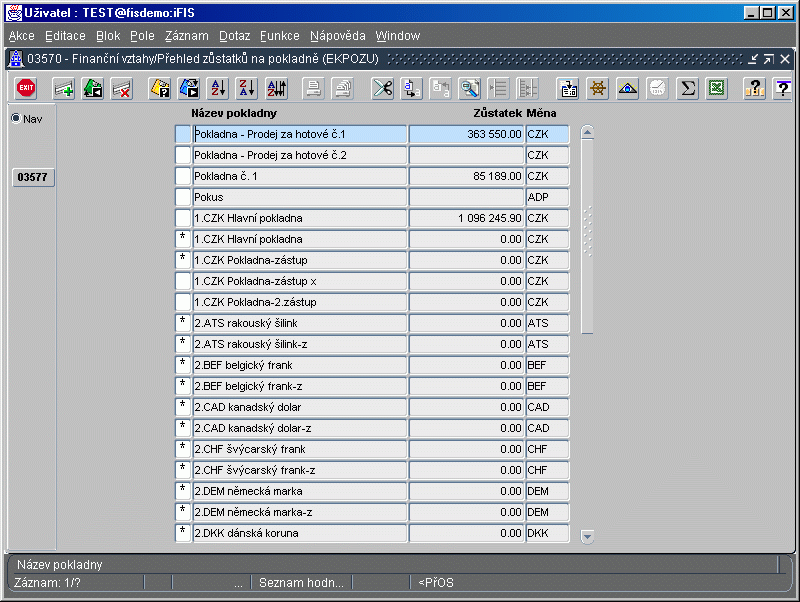Viewport: 800px width, 602px height.
Task: Click the scissors cut icon
Action: tap(383, 88)
